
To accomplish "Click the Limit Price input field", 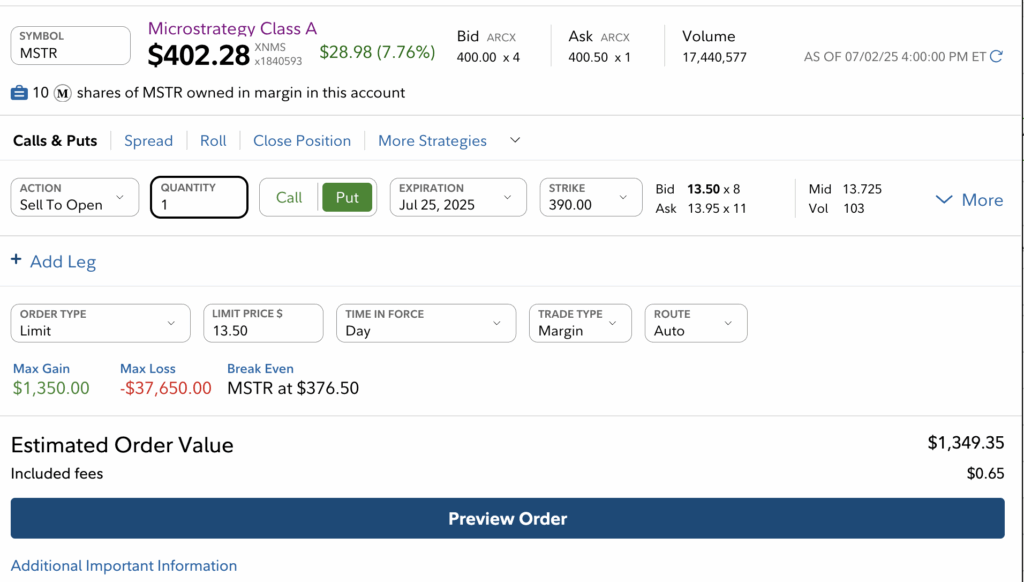I will click(x=263, y=323).
